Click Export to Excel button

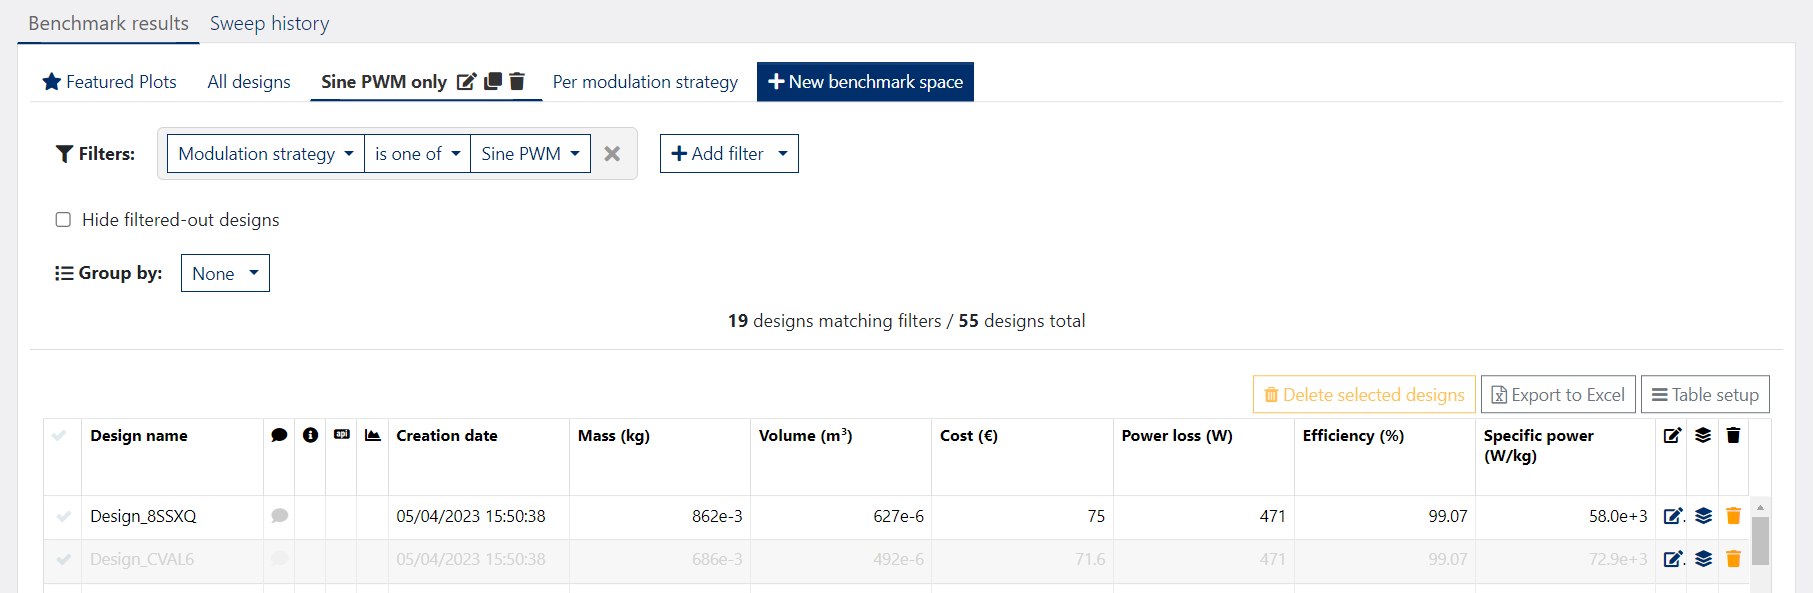pos(1557,395)
